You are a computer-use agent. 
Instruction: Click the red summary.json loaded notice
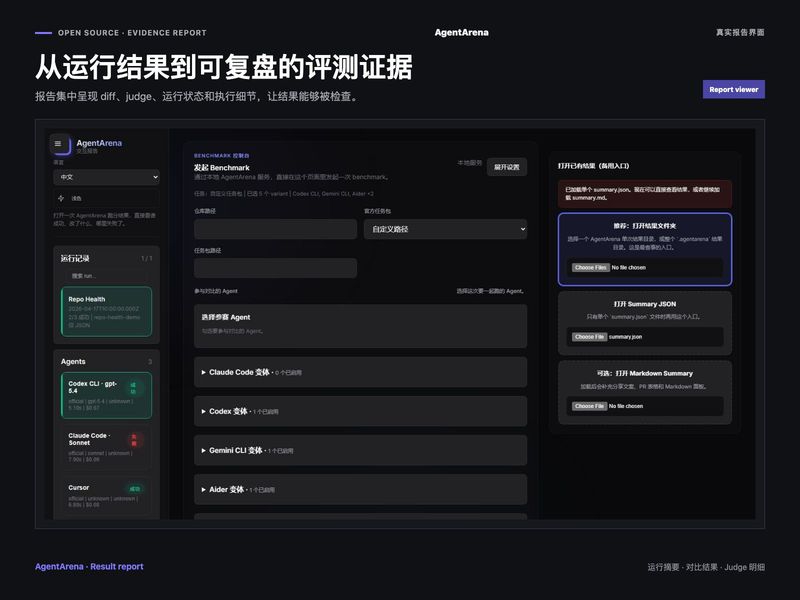645,193
